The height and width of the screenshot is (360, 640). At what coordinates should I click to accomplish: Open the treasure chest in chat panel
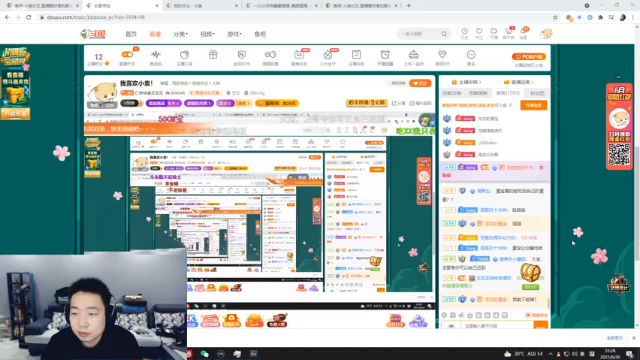(530, 273)
